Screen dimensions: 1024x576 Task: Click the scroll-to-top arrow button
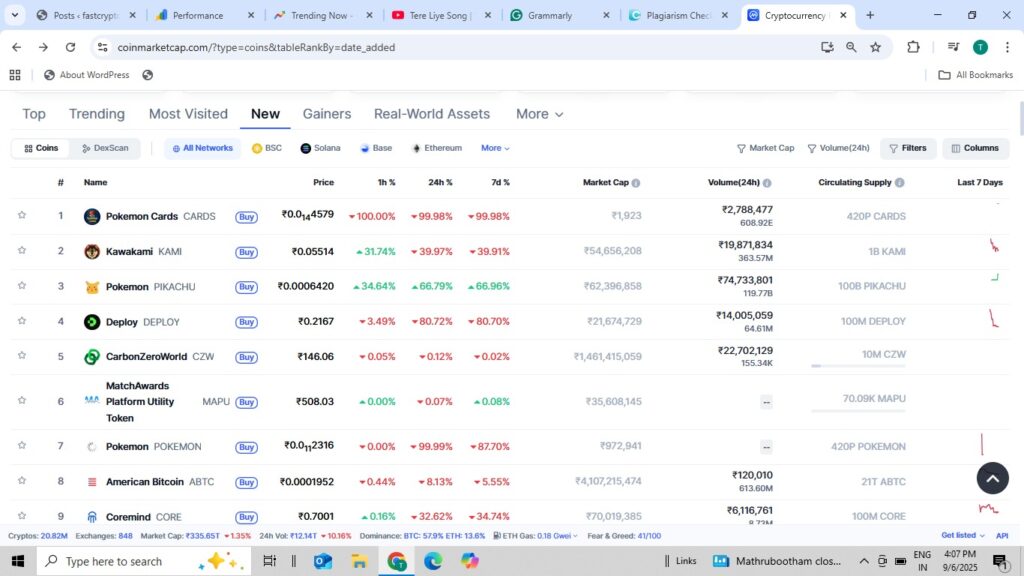[x=992, y=478]
